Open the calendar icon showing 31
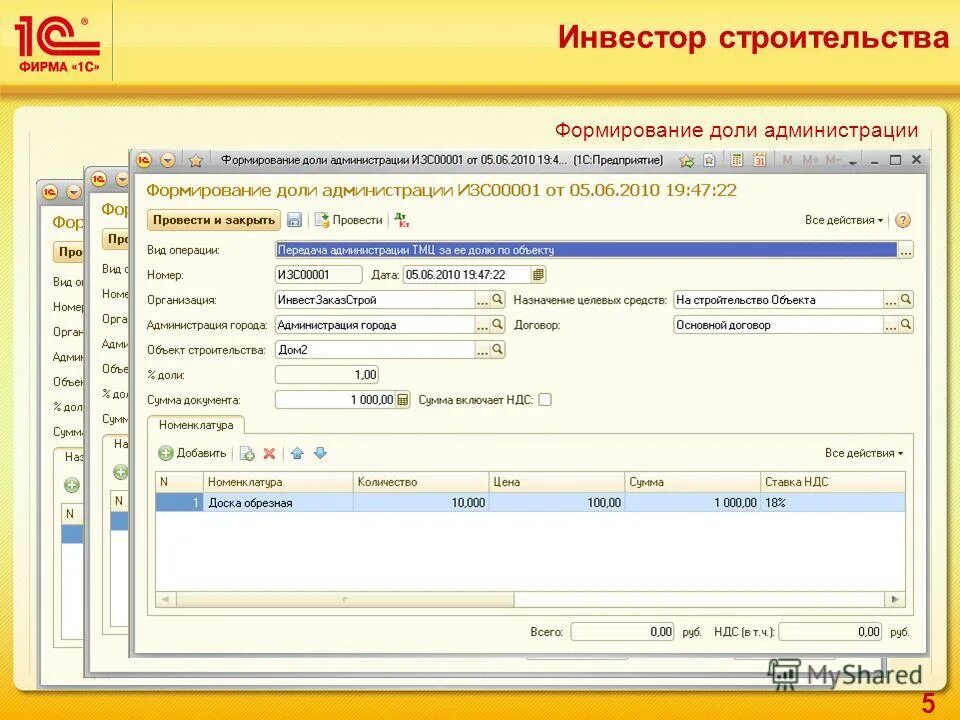The width and height of the screenshot is (960, 720). coord(760,160)
